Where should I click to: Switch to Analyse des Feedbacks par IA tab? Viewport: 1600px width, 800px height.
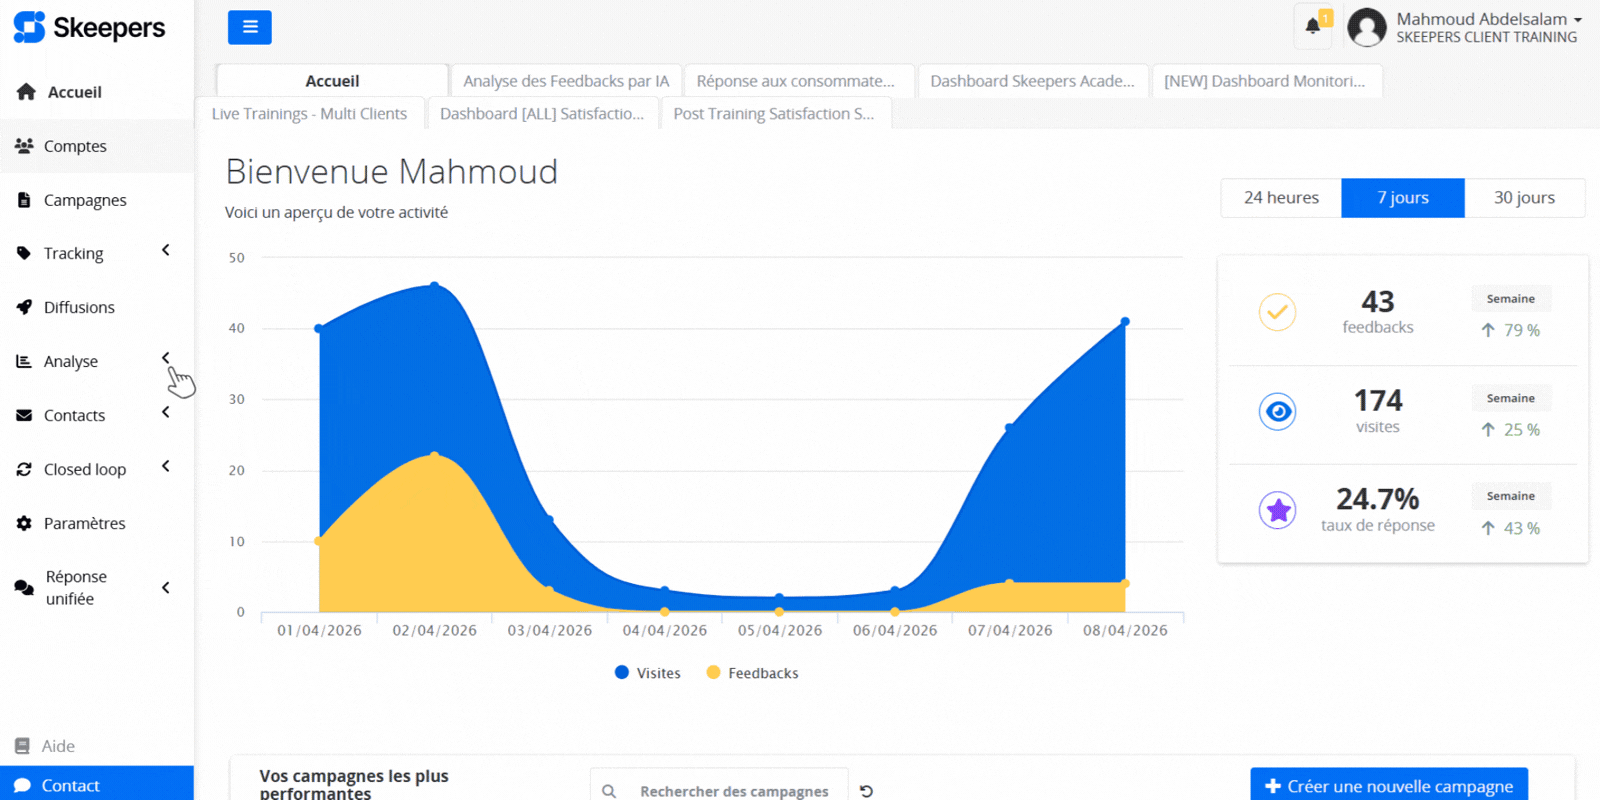(x=565, y=81)
